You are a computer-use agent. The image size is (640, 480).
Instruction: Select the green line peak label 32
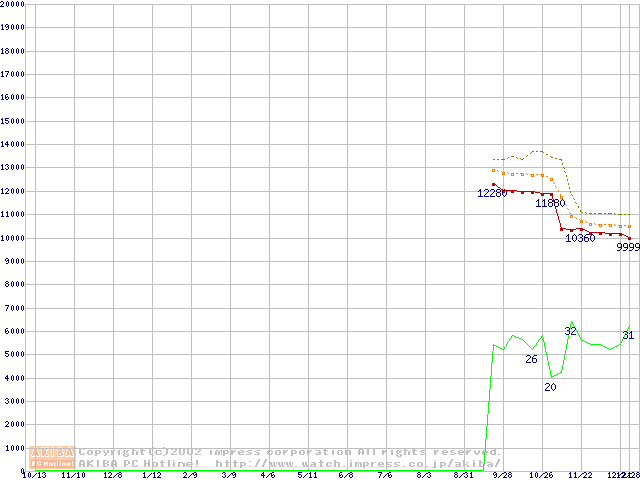point(570,331)
